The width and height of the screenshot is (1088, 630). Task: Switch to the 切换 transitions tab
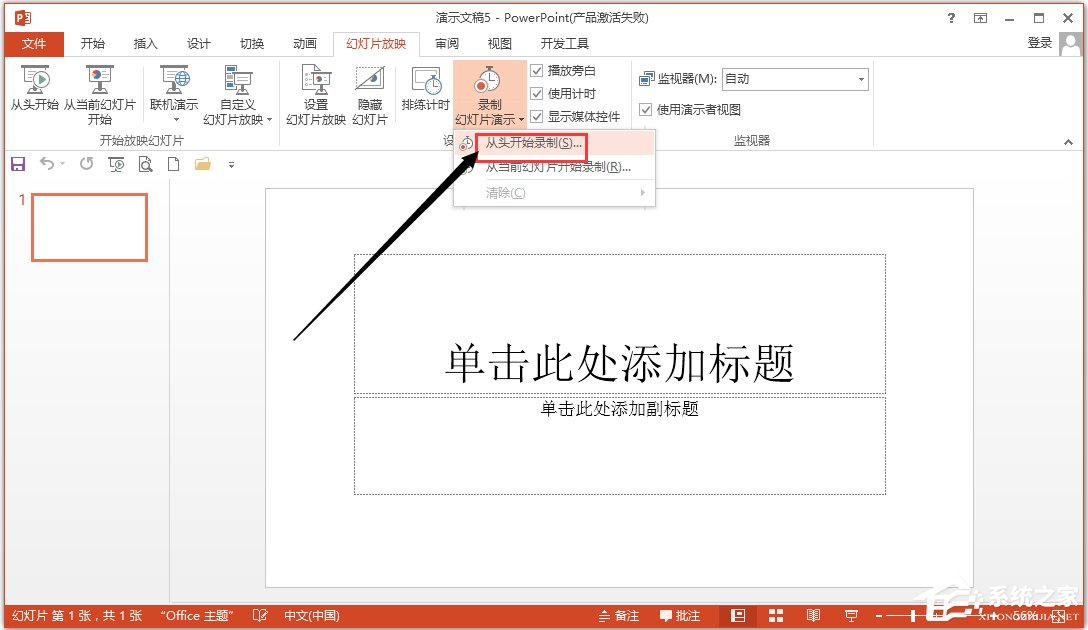[x=252, y=44]
